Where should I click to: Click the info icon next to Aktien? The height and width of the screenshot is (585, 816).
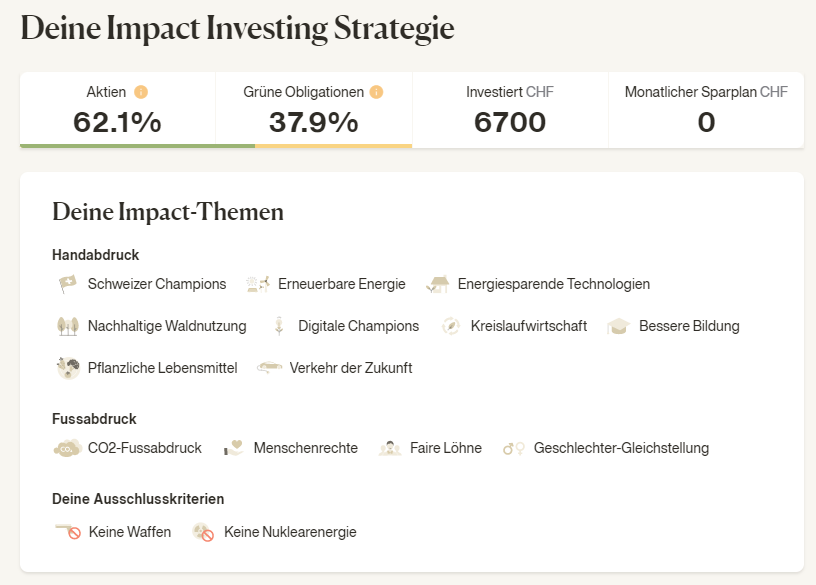(141, 92)
